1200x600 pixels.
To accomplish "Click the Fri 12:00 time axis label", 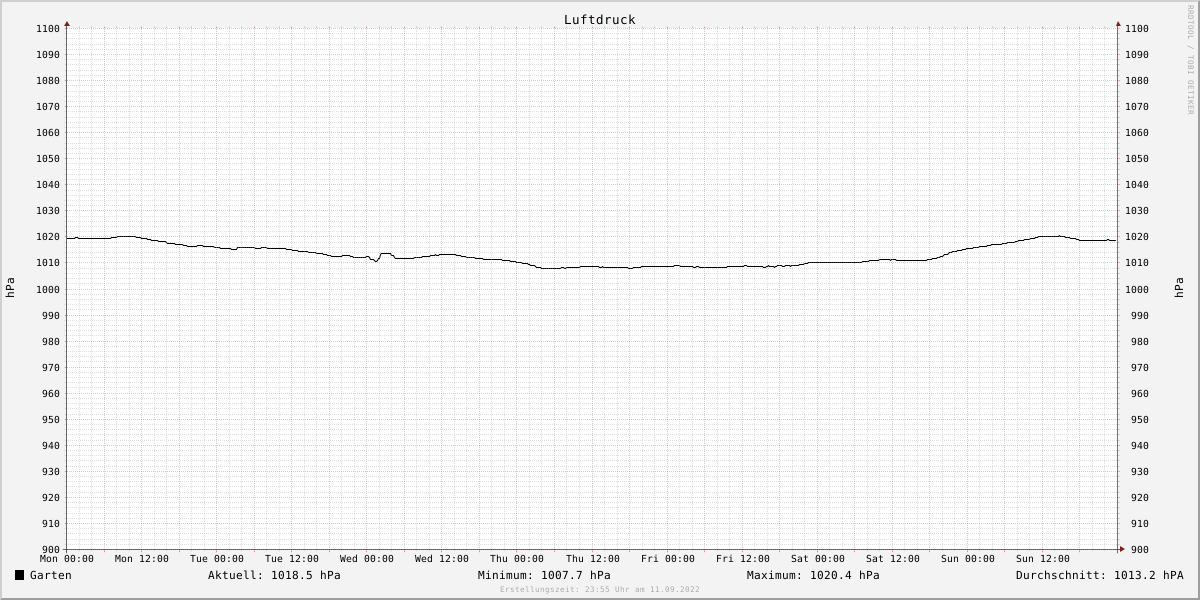I will click(743, 559).
